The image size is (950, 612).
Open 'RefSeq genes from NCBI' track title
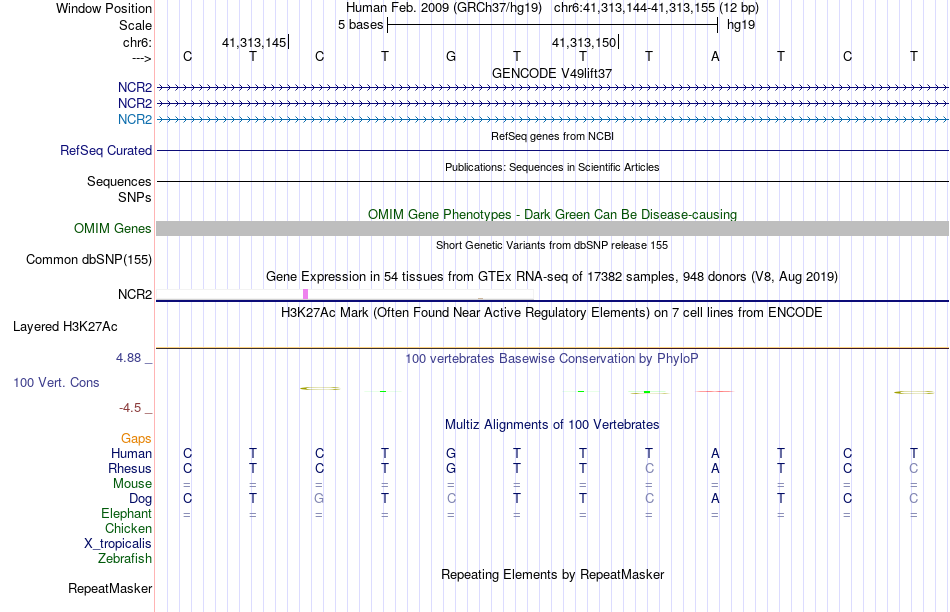click(552, 136)
